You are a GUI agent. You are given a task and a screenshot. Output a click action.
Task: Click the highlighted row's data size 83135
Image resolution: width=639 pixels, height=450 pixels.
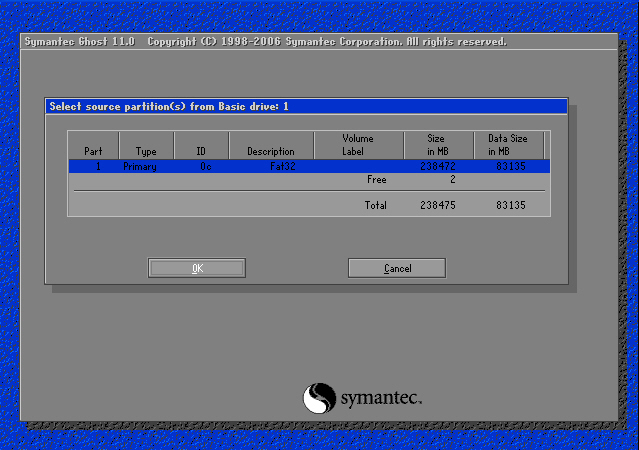pos(511,166)
